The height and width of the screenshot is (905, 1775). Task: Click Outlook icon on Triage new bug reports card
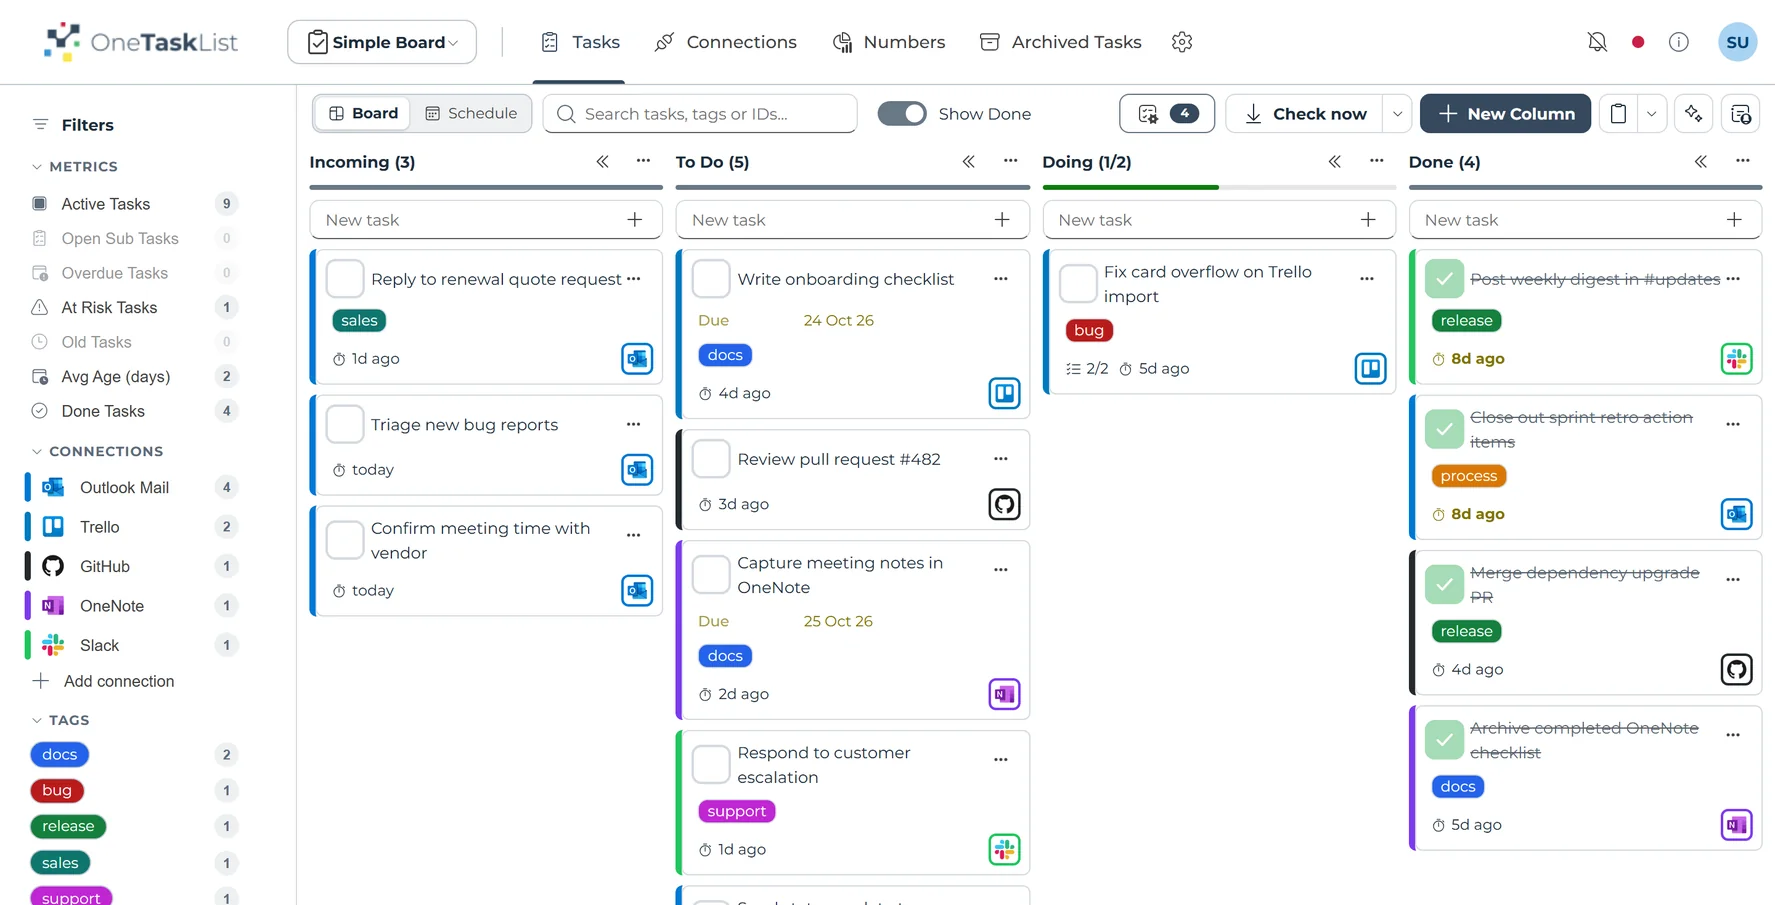(637, 469)
